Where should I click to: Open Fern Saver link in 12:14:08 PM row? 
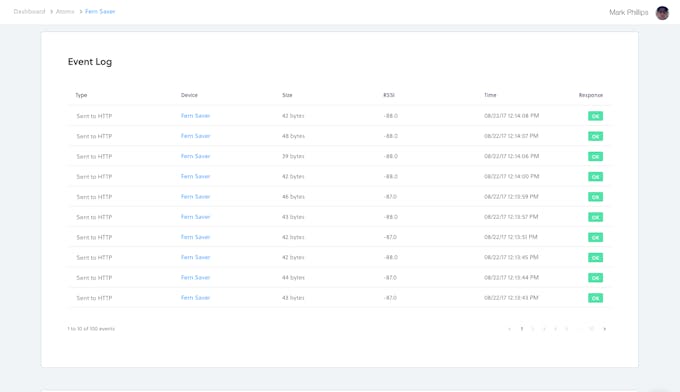point(195,116)
